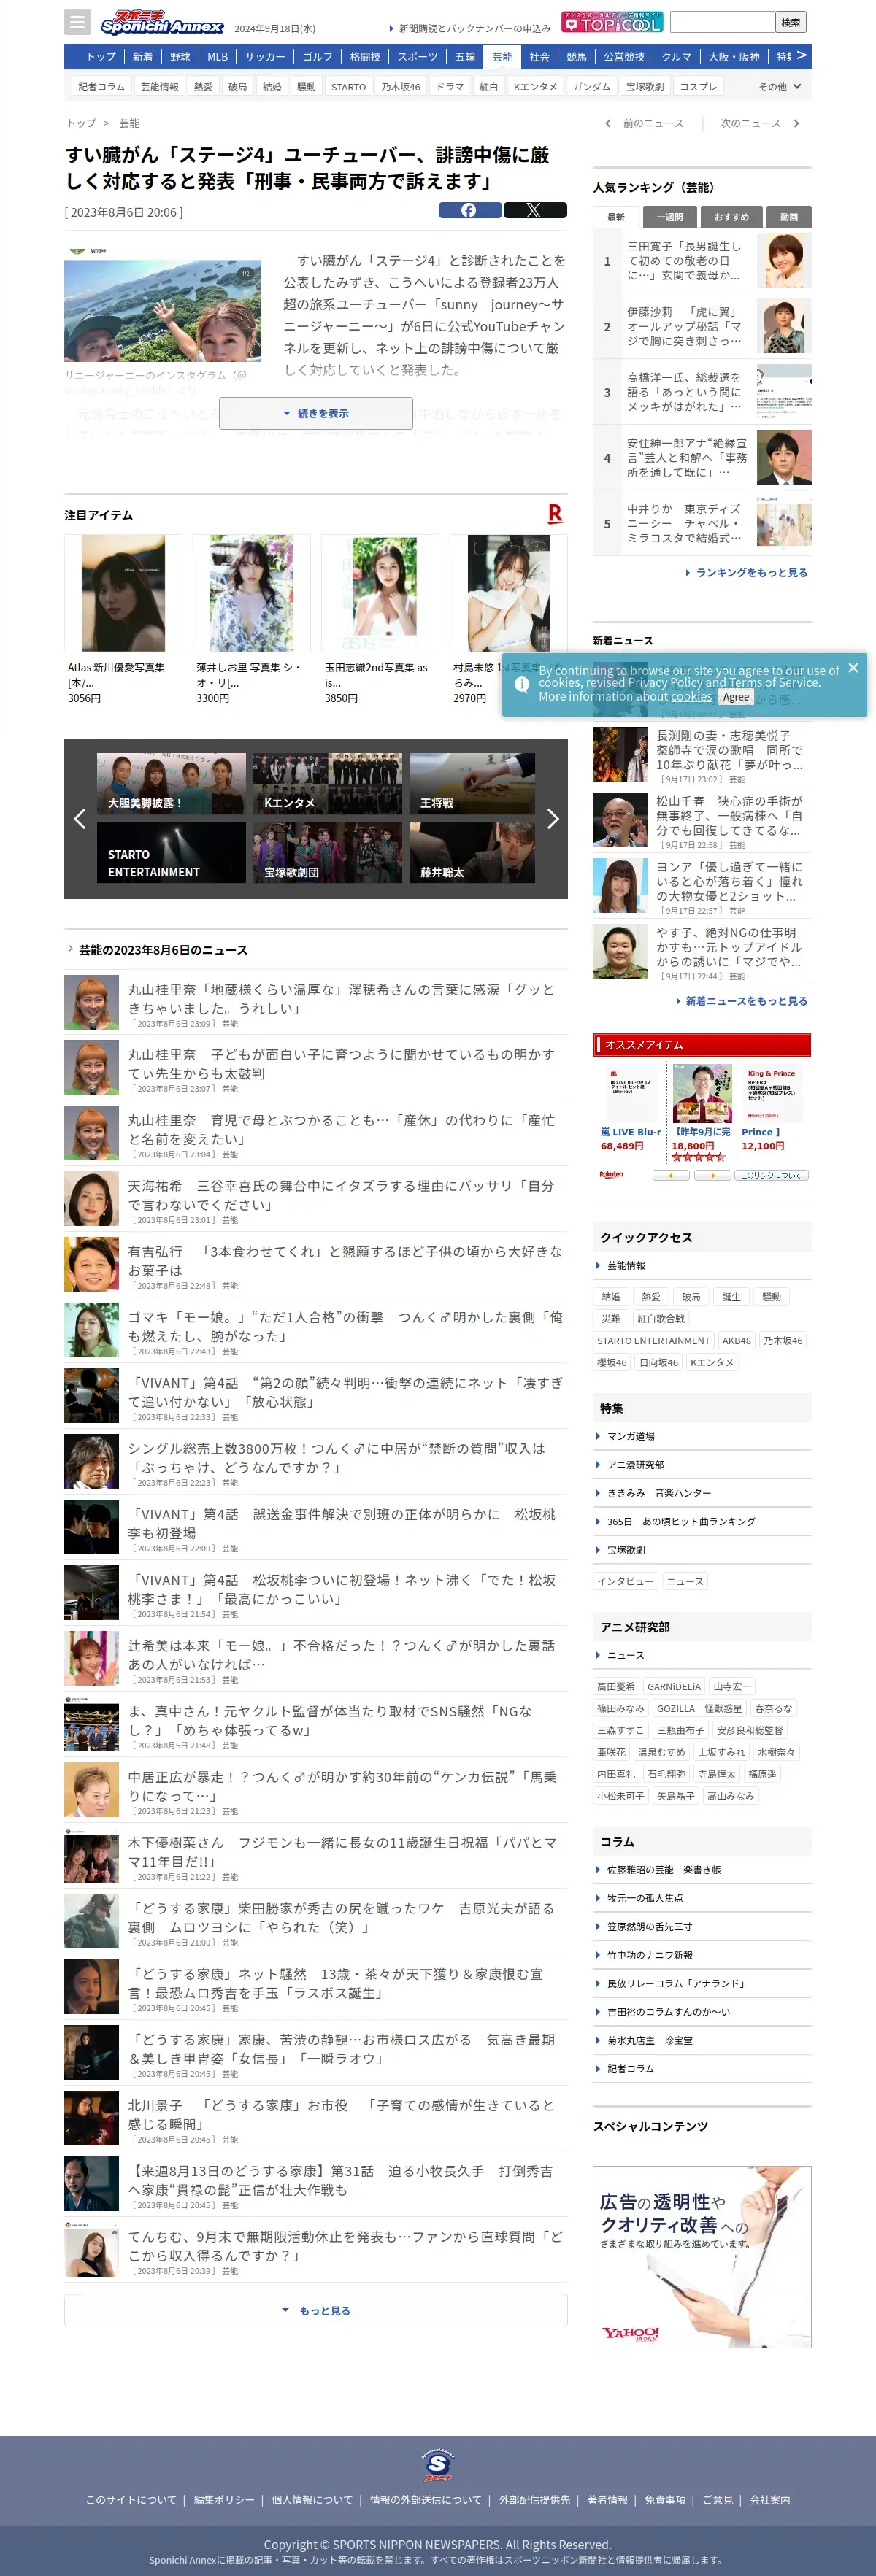Open 会社案内 footer link
Viewport: 876px width, 2576px height.
point(770,2500)
